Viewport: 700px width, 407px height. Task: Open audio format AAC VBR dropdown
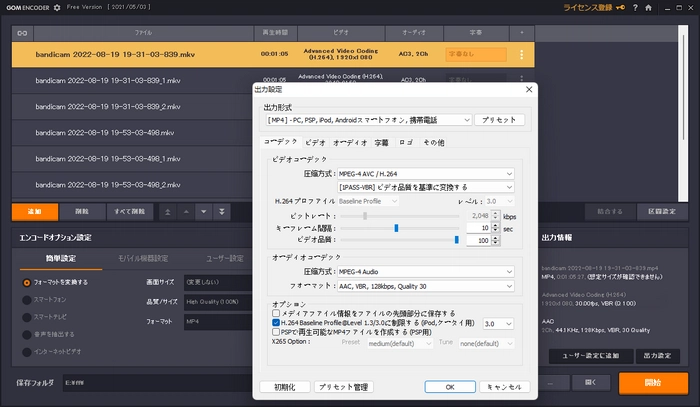pos(509,284)
